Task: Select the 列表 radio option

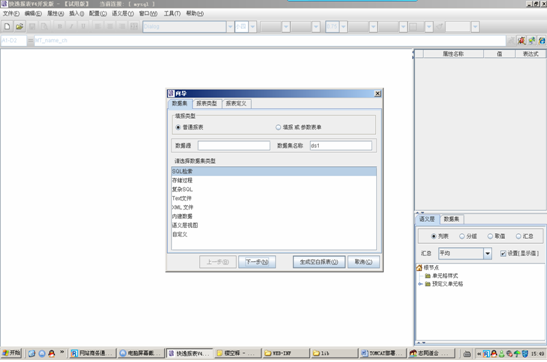Action: 434,236
